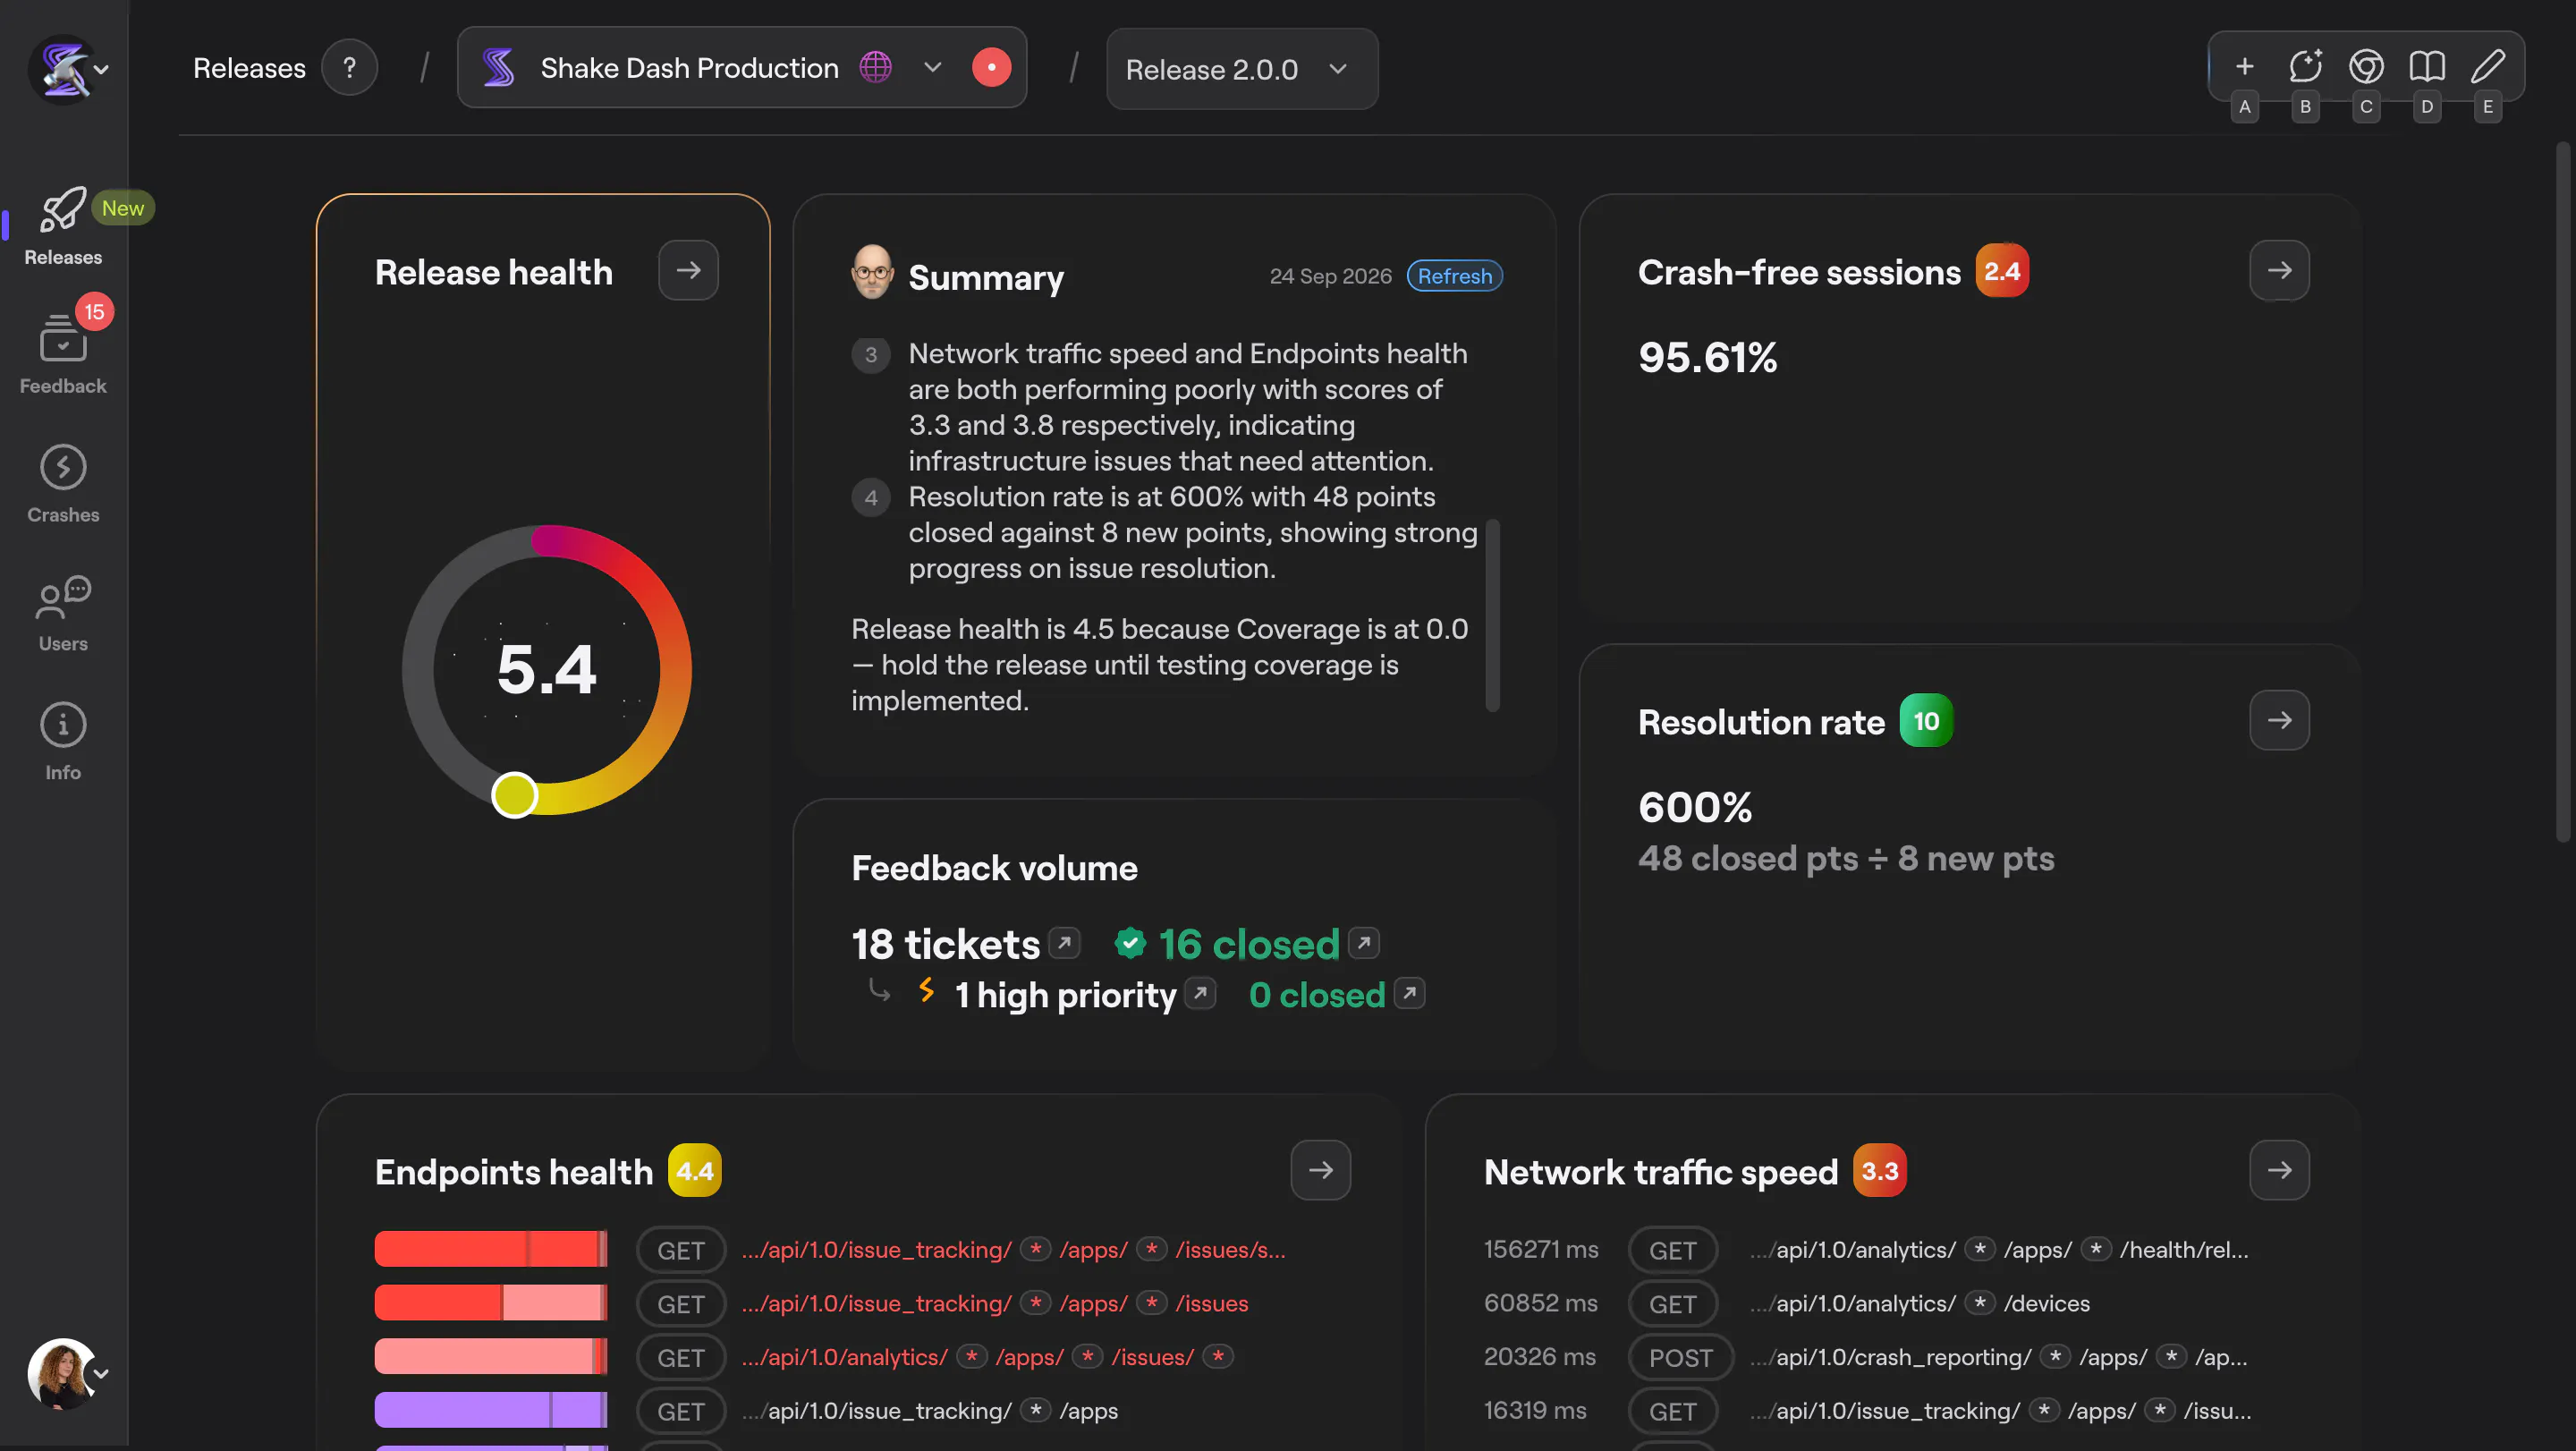Click the pencil icon labeled E
The width and height of the screenshot is (2576, 1451).
(2488, 66)
